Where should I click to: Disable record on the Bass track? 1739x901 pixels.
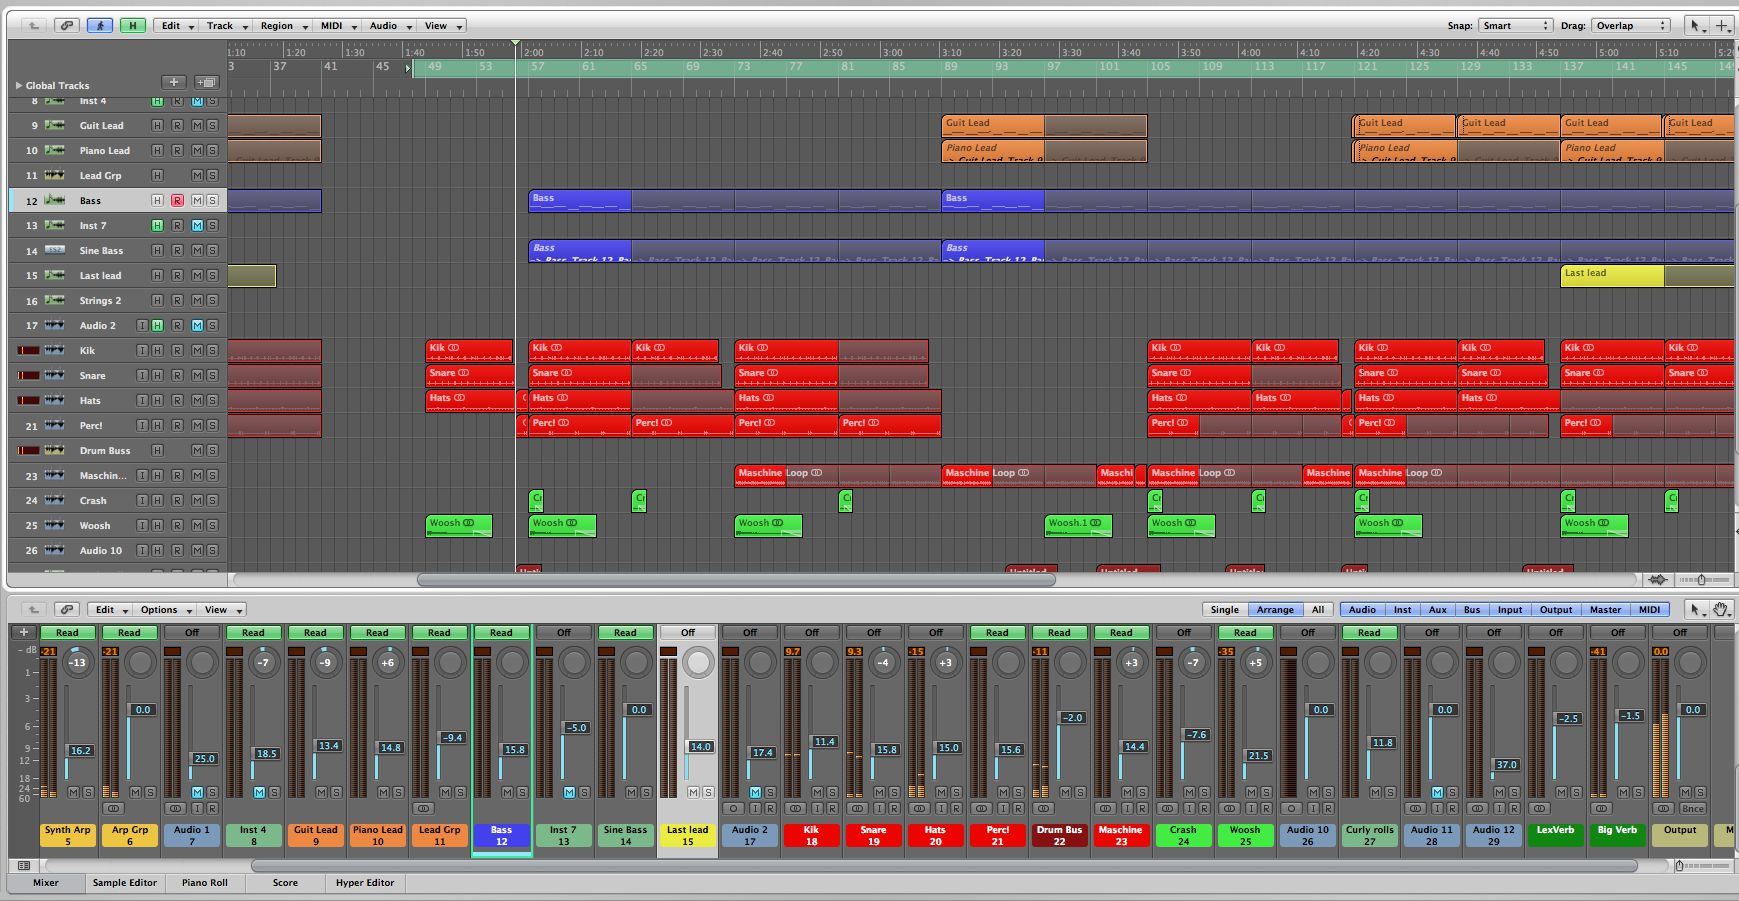(177, 201)
